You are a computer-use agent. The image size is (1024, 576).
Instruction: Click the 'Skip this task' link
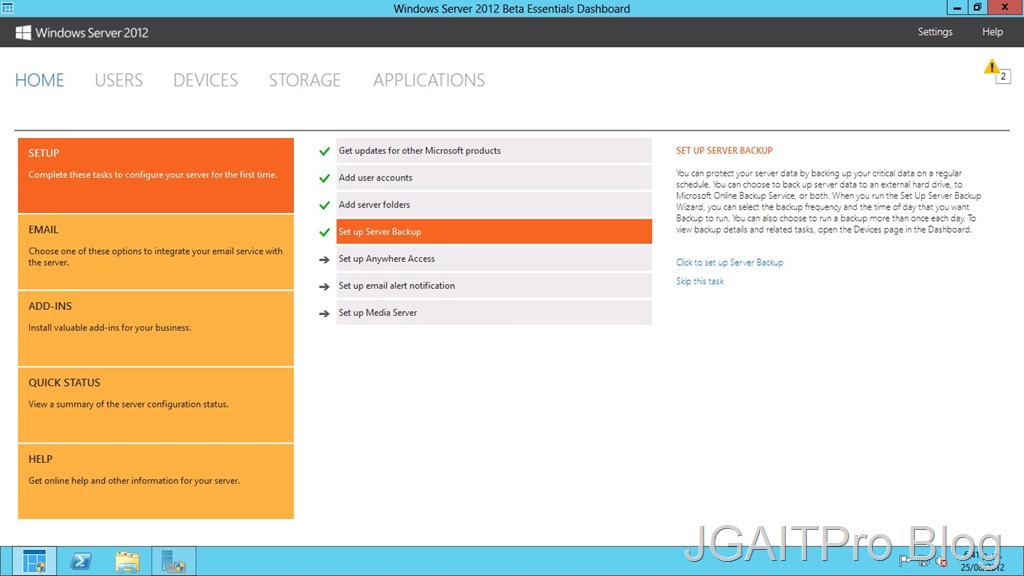[699, 281]
